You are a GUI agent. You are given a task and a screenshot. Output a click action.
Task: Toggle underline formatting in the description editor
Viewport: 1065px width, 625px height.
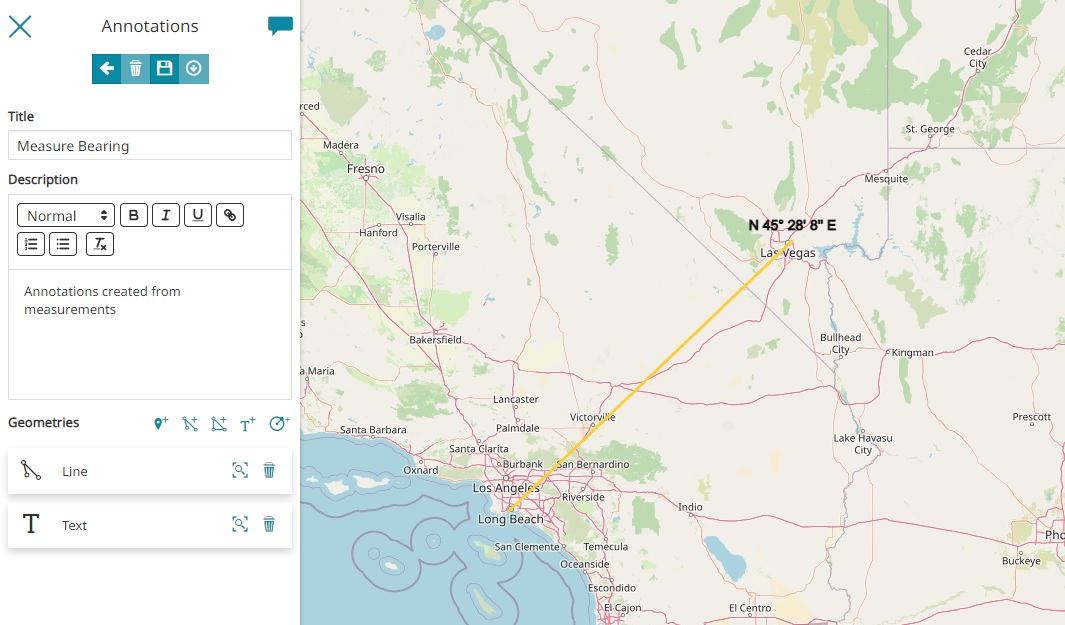tap(198, 215)
